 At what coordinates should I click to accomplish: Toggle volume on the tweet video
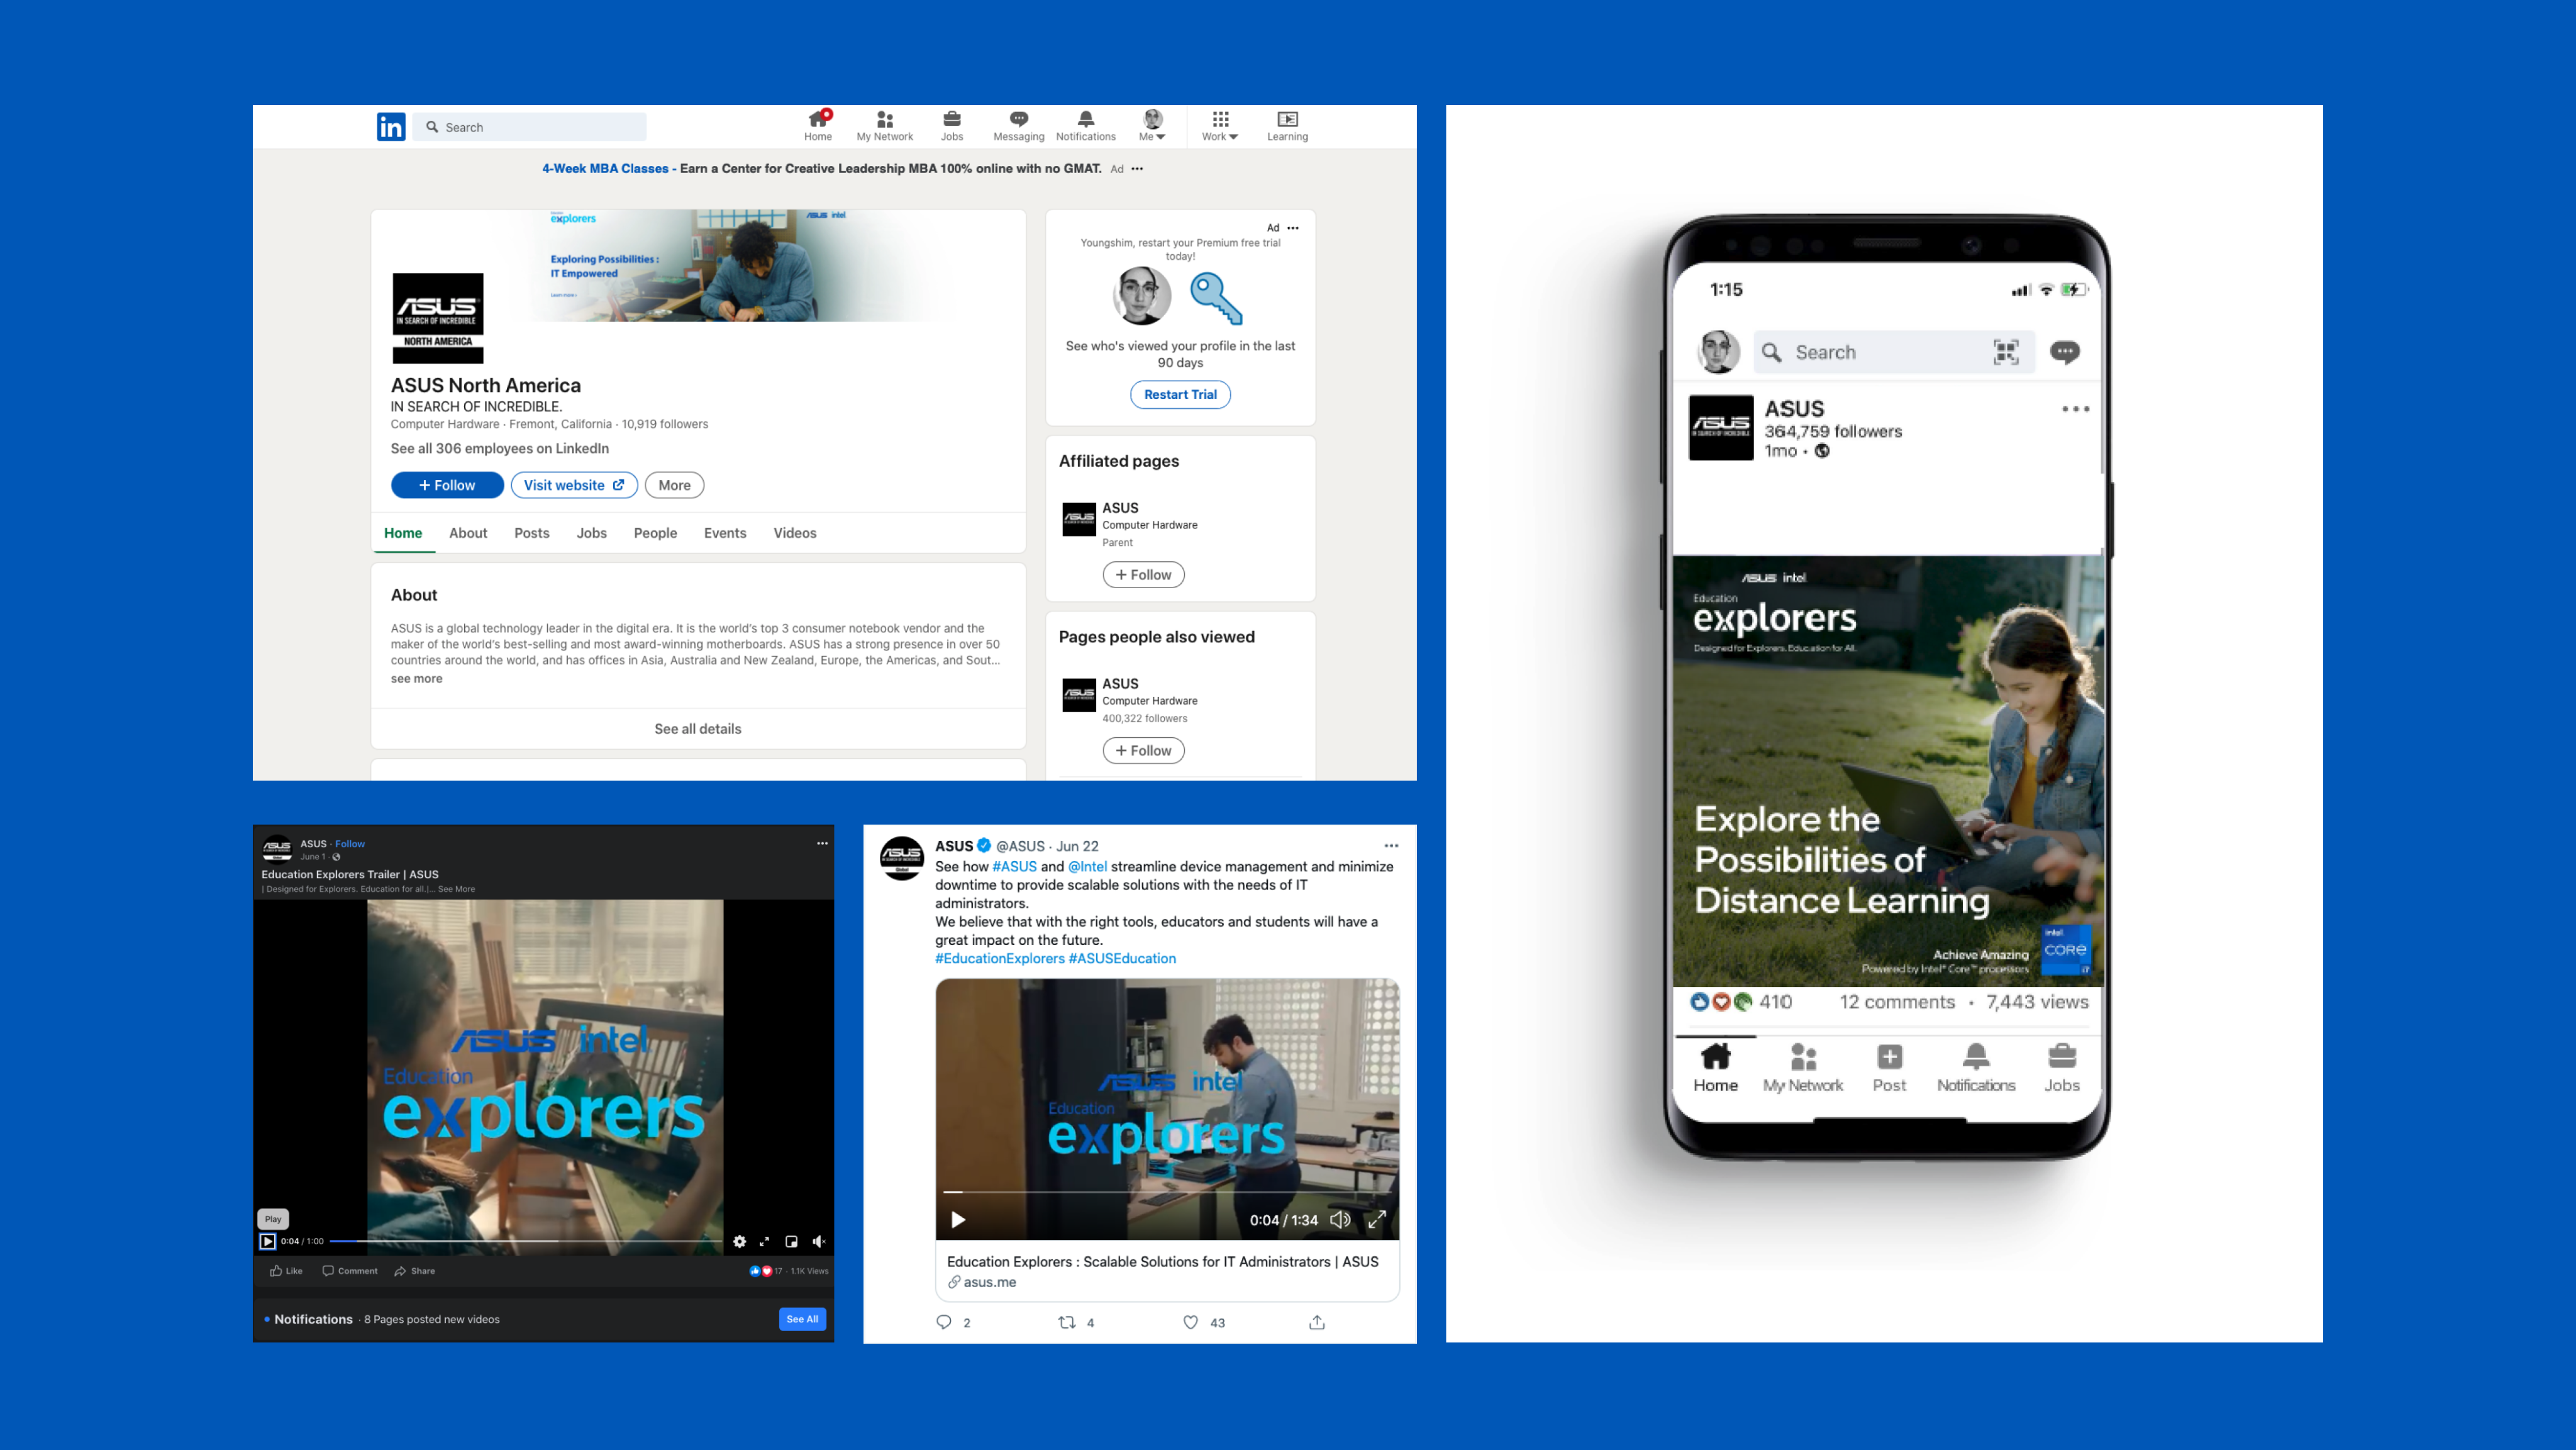point(1340,1219)
